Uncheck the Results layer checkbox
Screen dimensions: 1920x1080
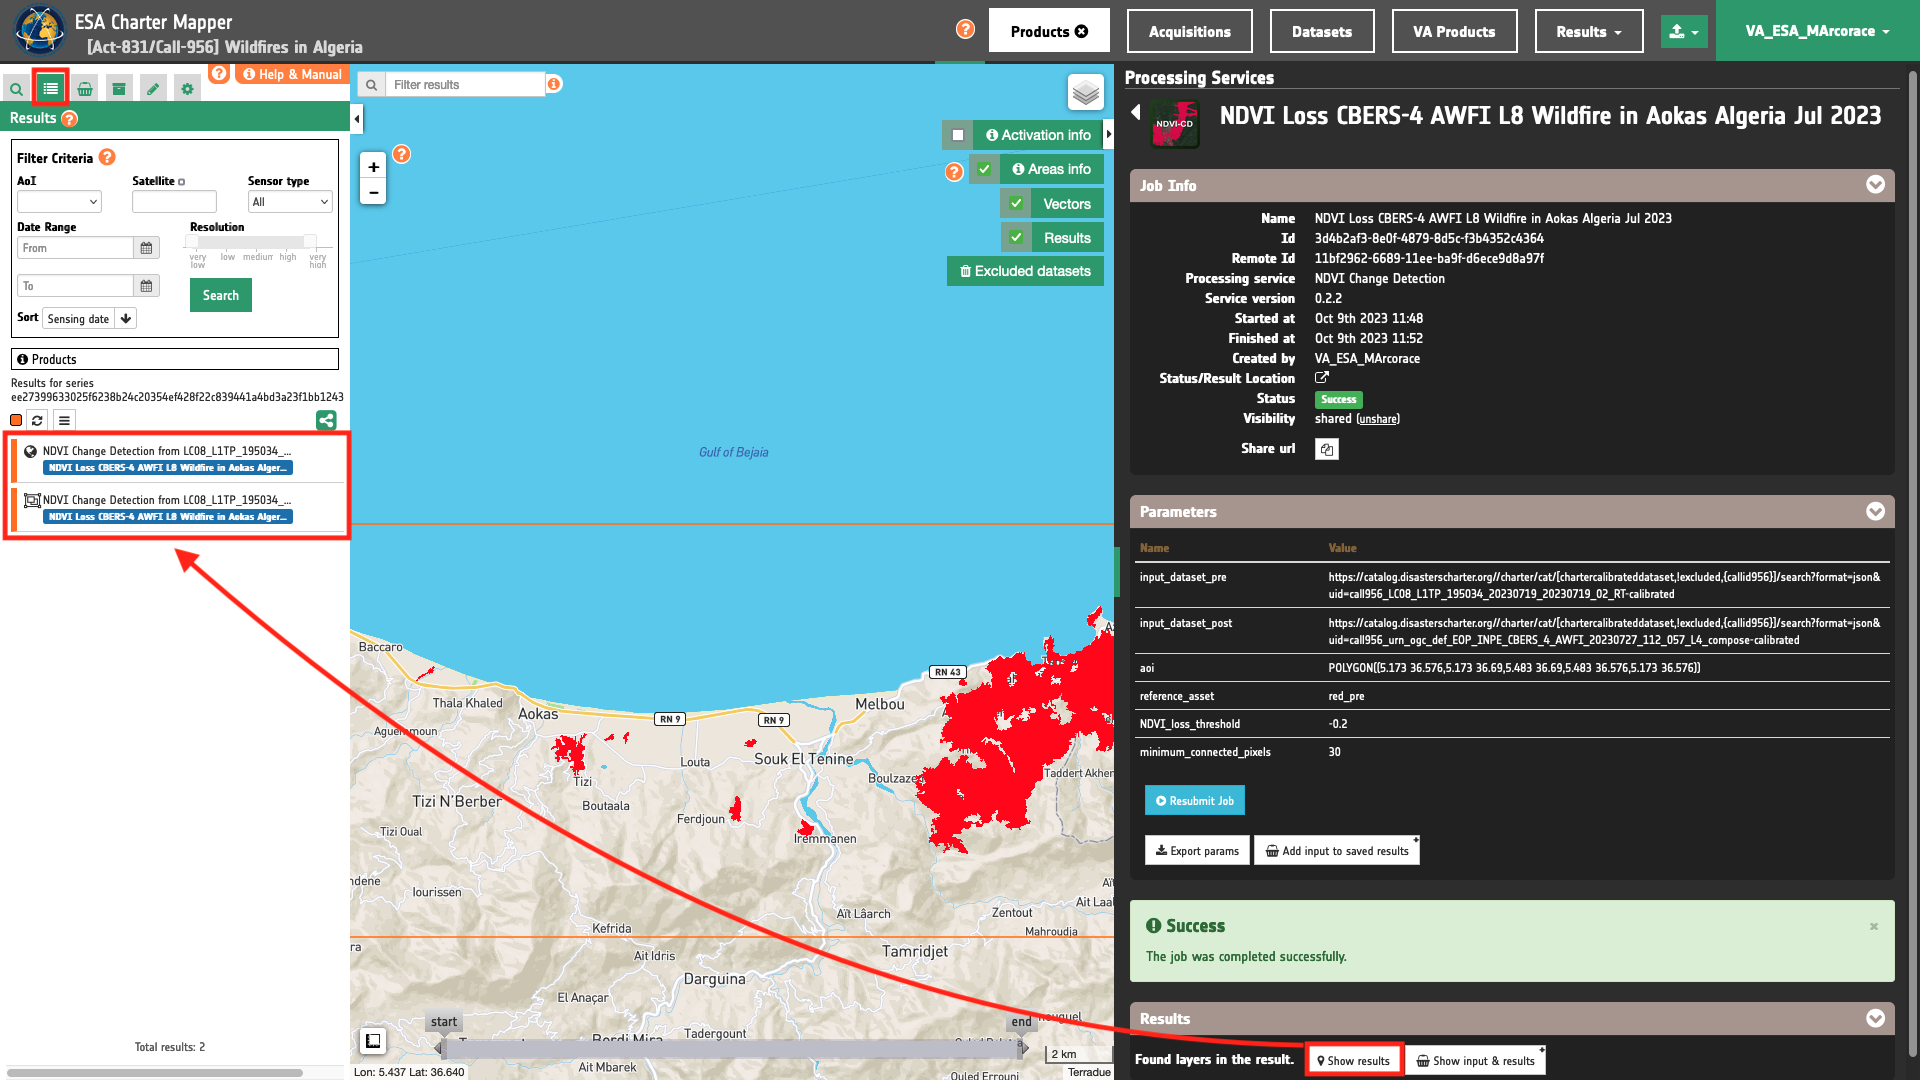(1016, 238)
